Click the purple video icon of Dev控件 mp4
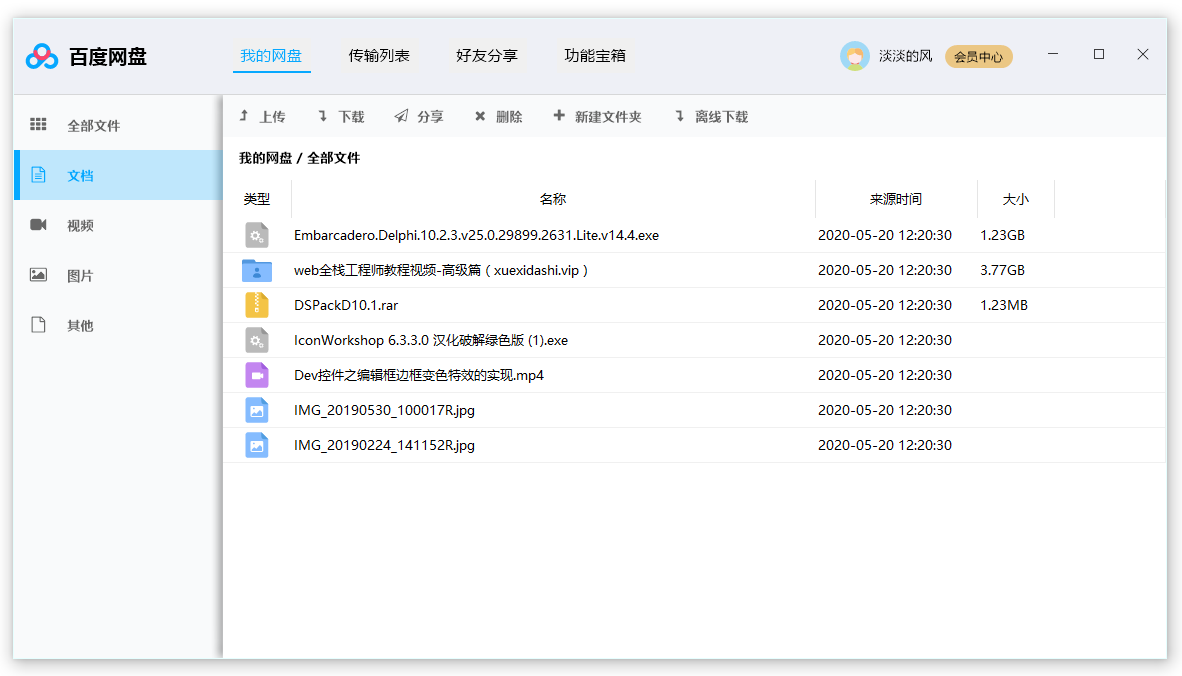 click(256, 375)
